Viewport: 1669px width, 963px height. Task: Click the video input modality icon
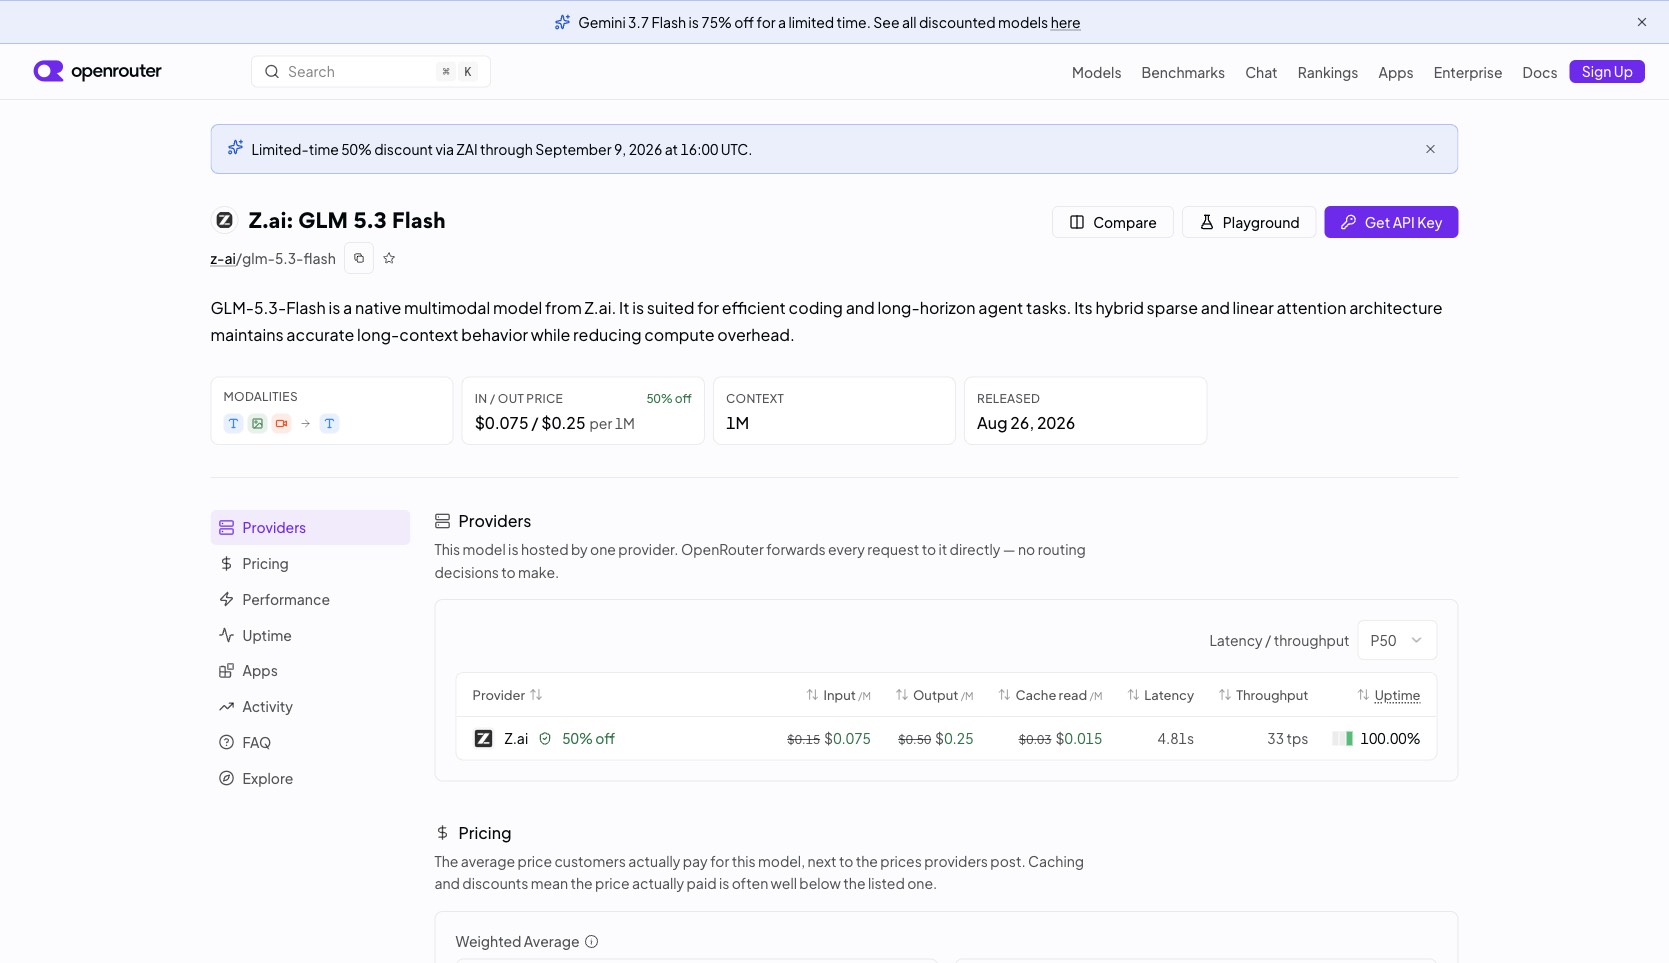tap(281, 423)
